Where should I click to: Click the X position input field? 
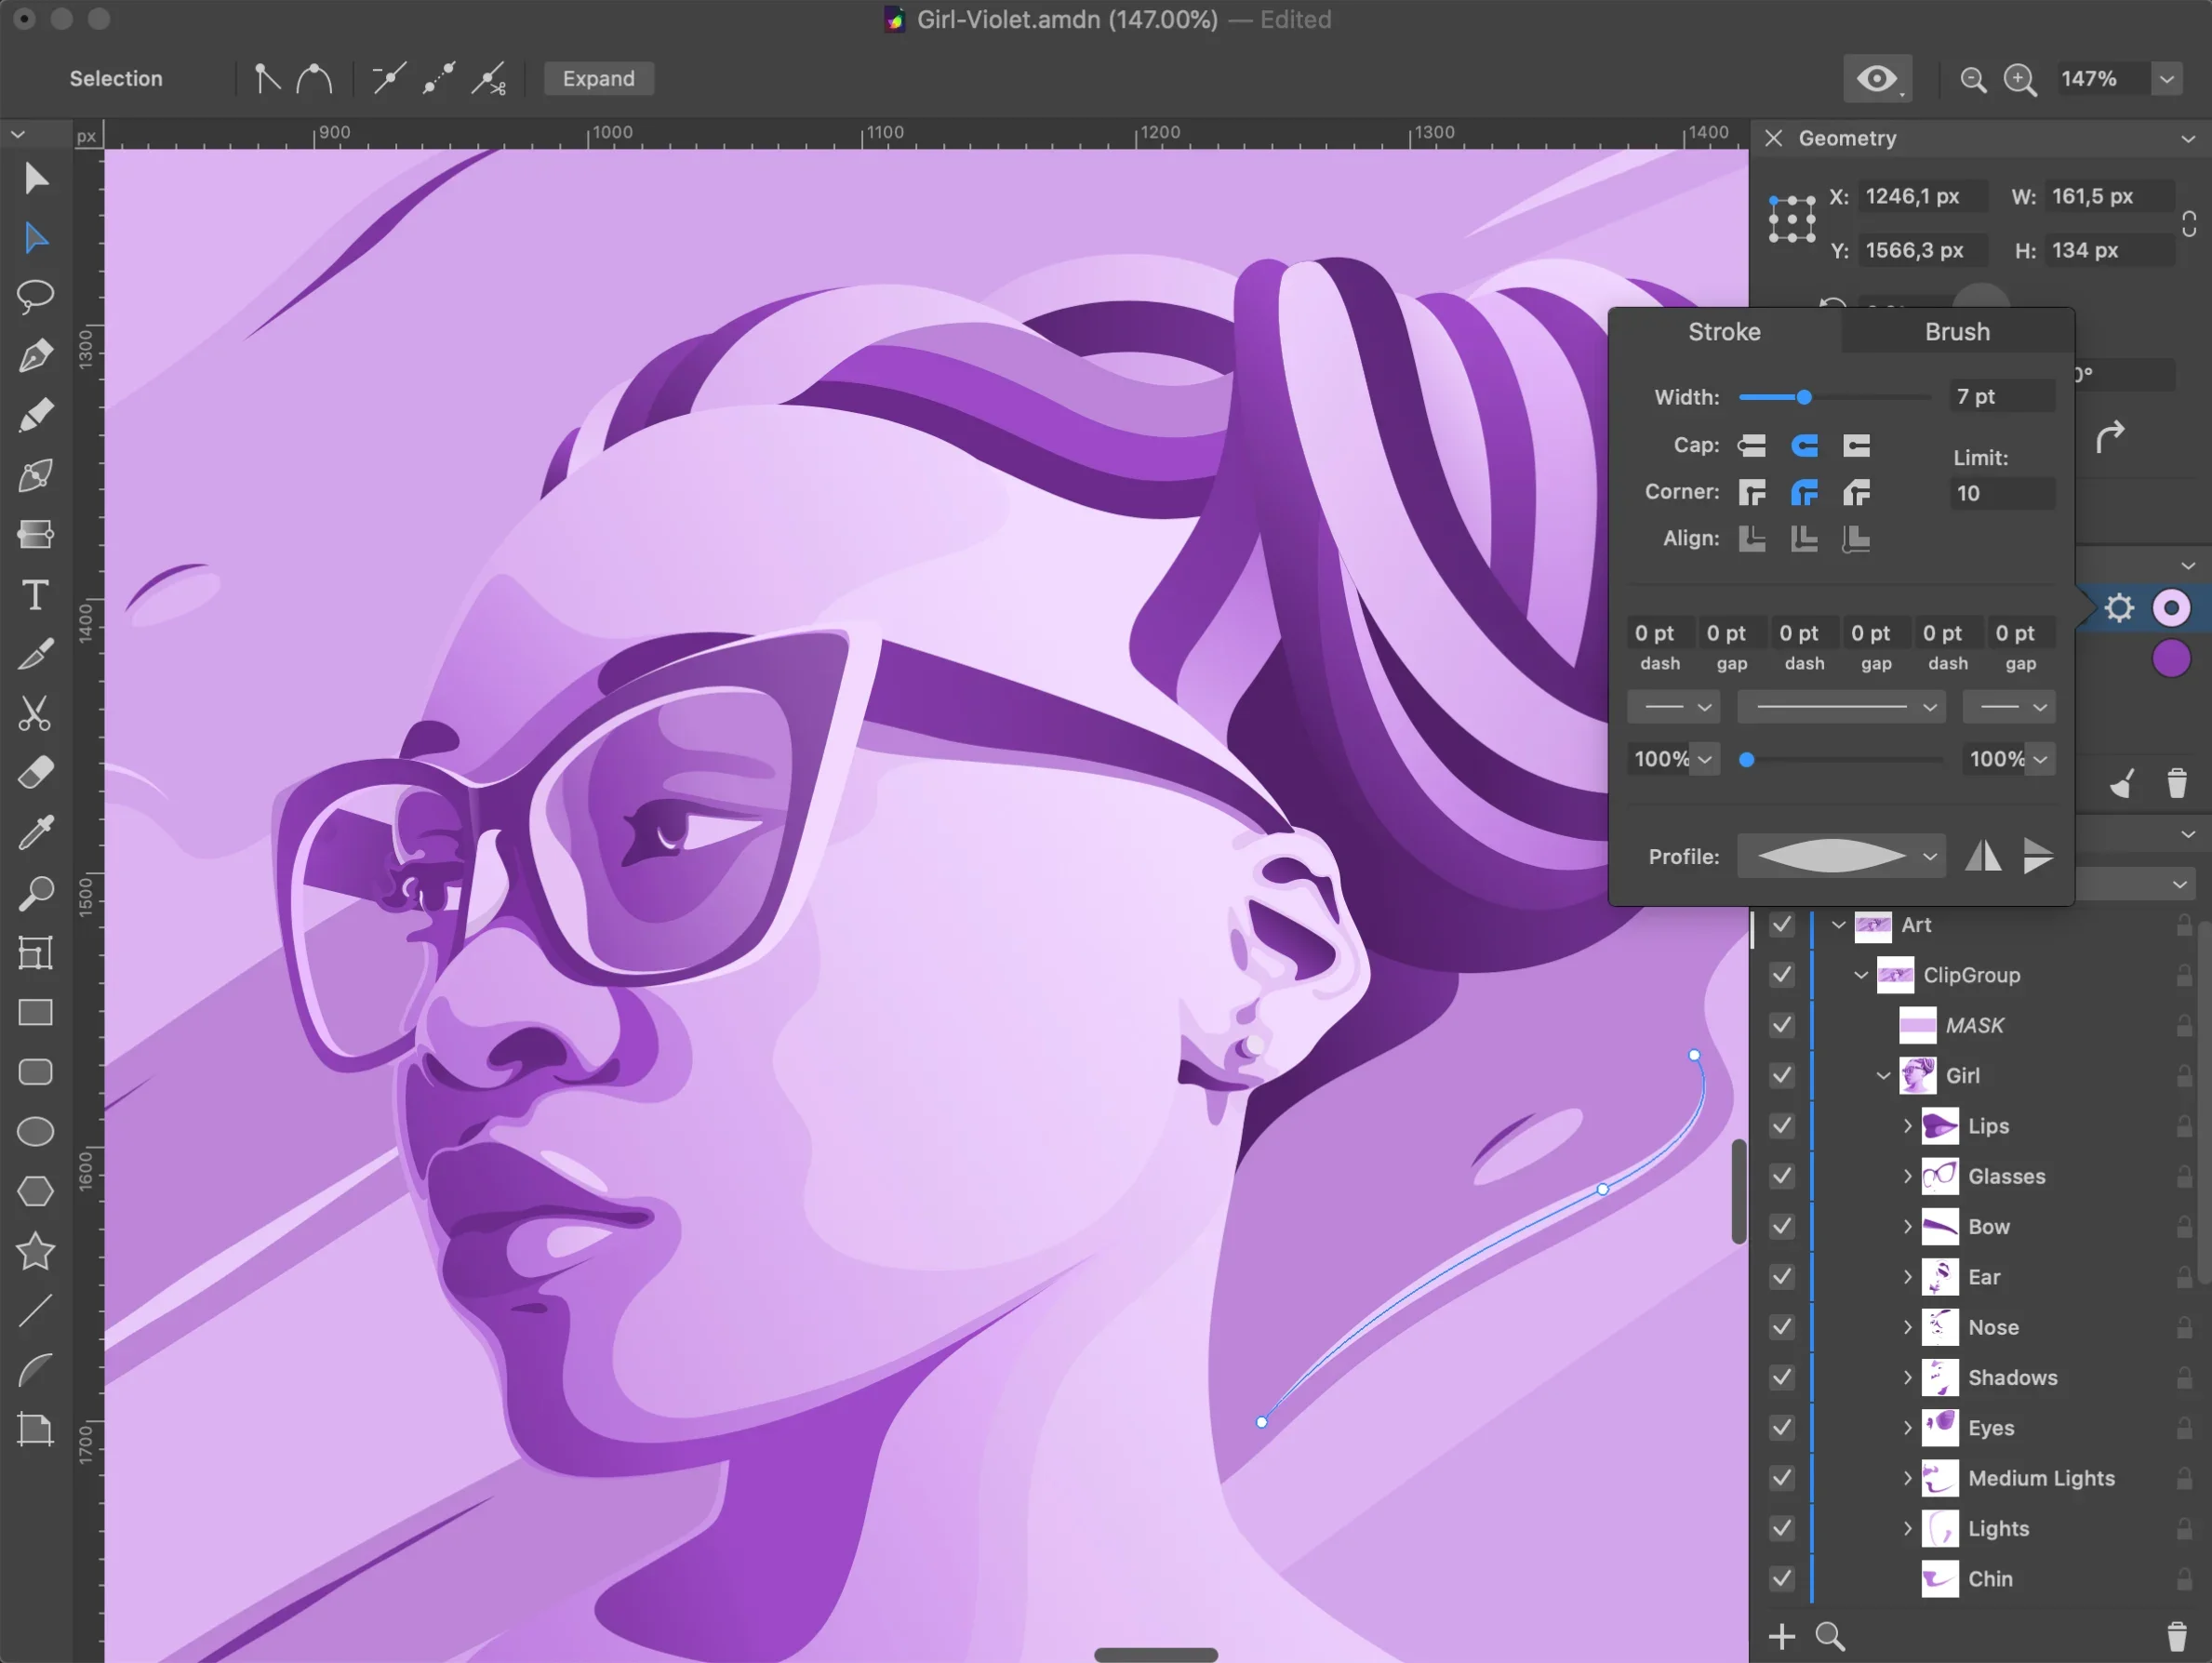1920,196
